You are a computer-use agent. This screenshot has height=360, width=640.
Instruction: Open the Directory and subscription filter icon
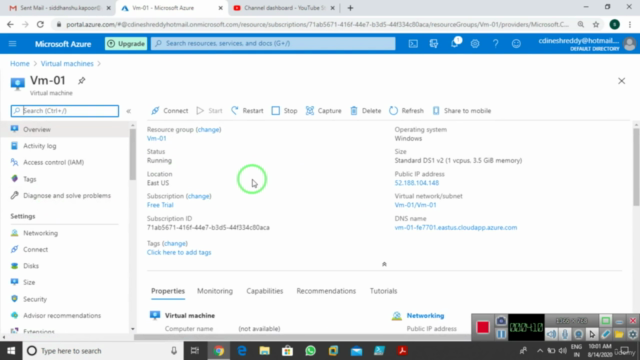(433, 44)
